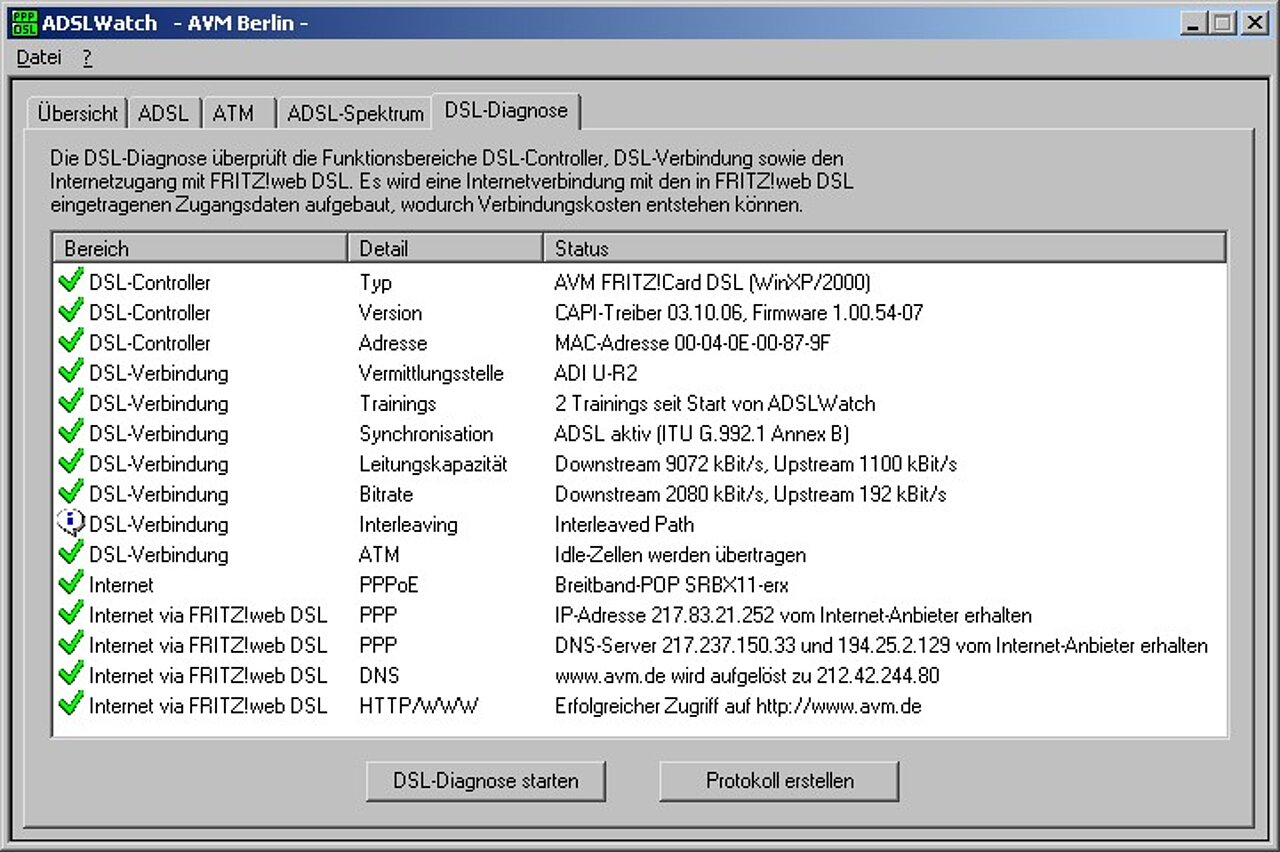Click the 'Typ' detail cell
The image size is (1280, 852).
[376, 283]
